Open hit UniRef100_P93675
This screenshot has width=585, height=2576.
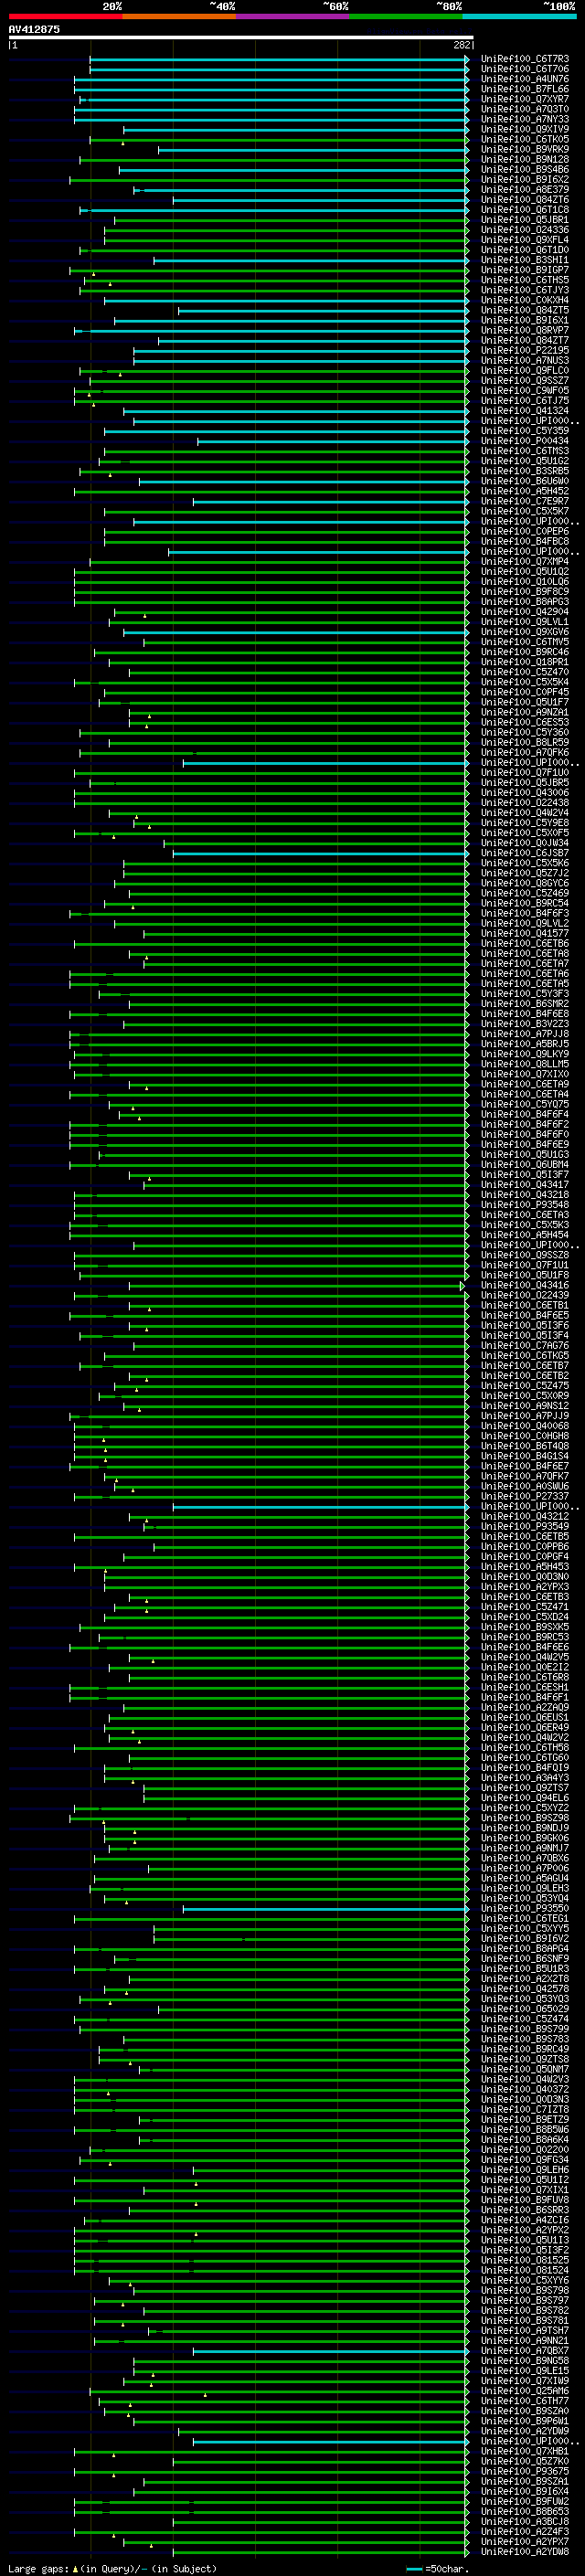pos(525,2471)
